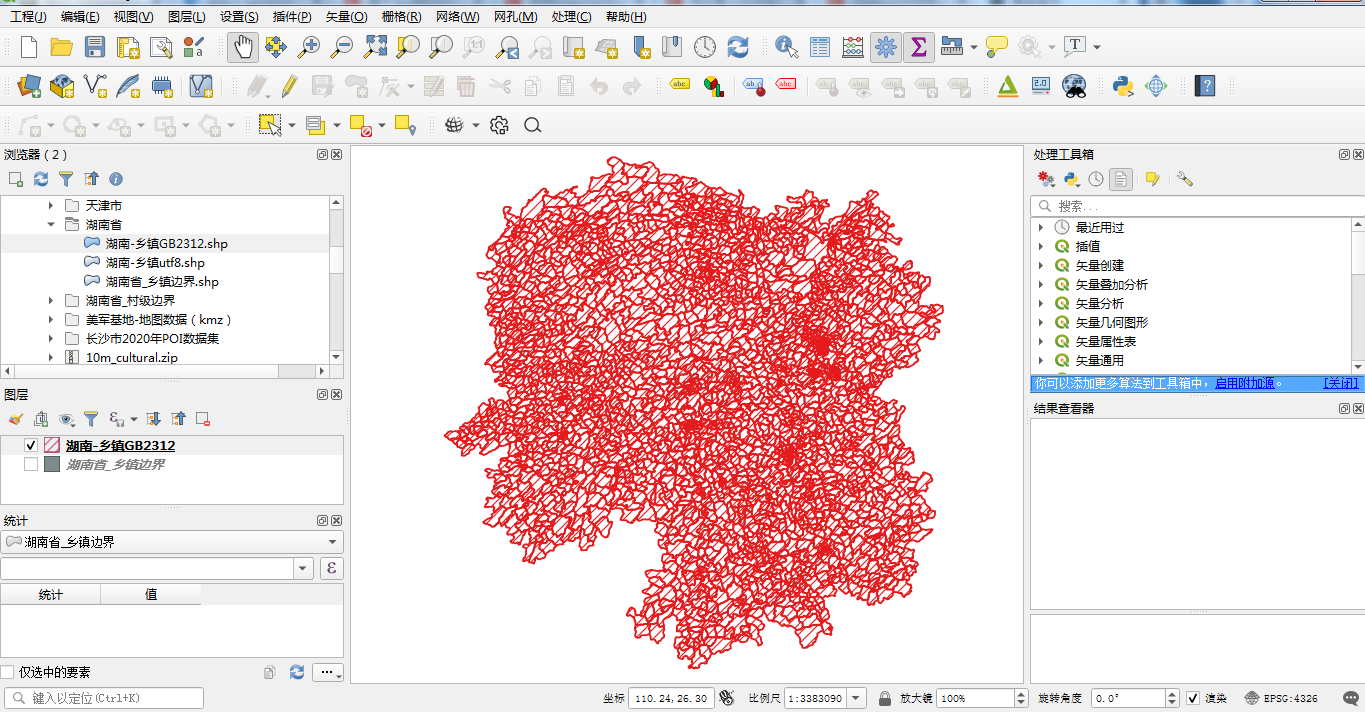Click the 湖南-乡镇GB2312 layer red symbol swatch
Screen dimensions: 1365x712
tap(52, 445)
